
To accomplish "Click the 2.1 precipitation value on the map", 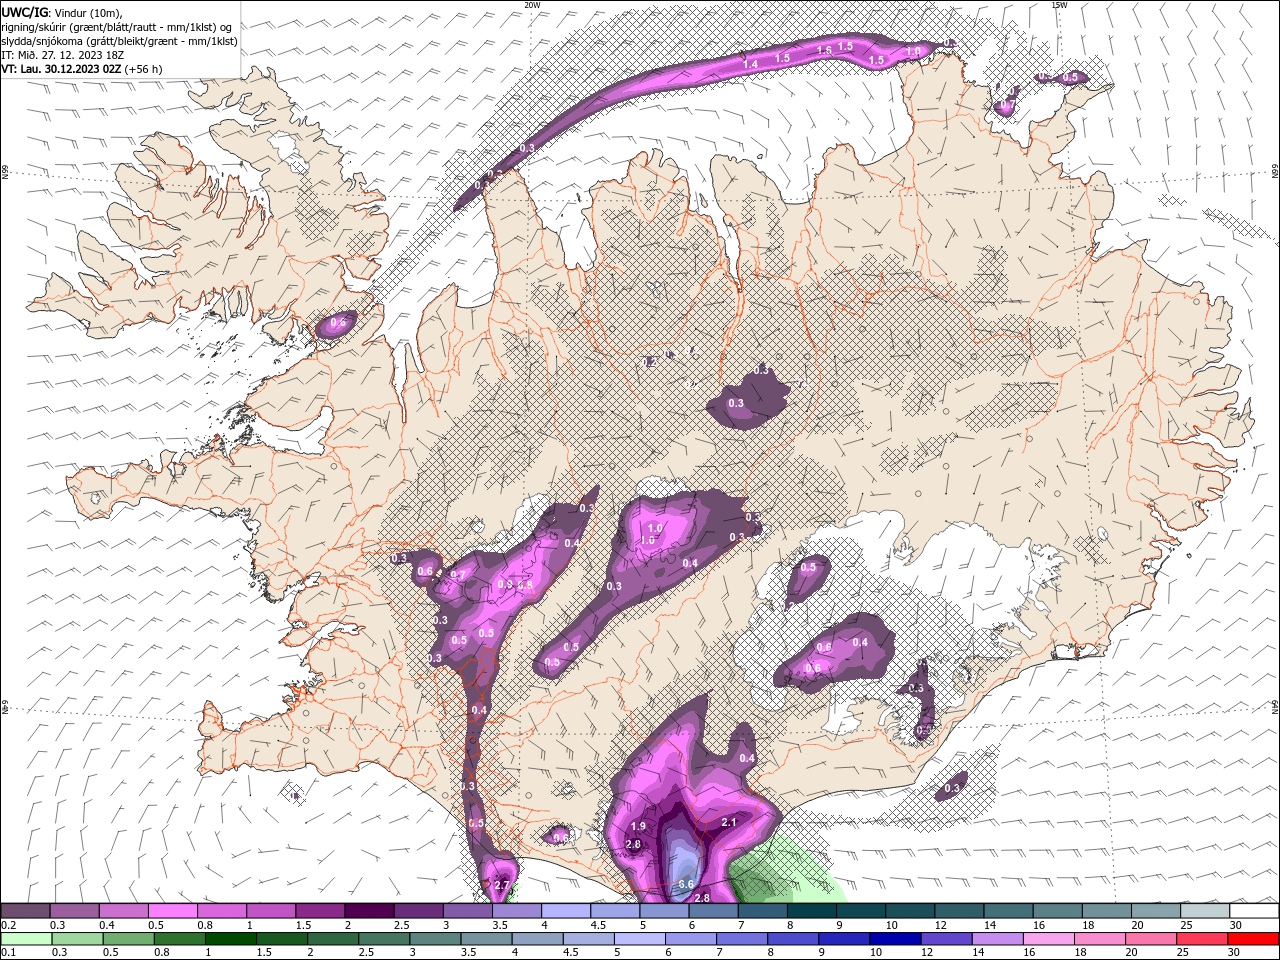I will tap(728, 823).
